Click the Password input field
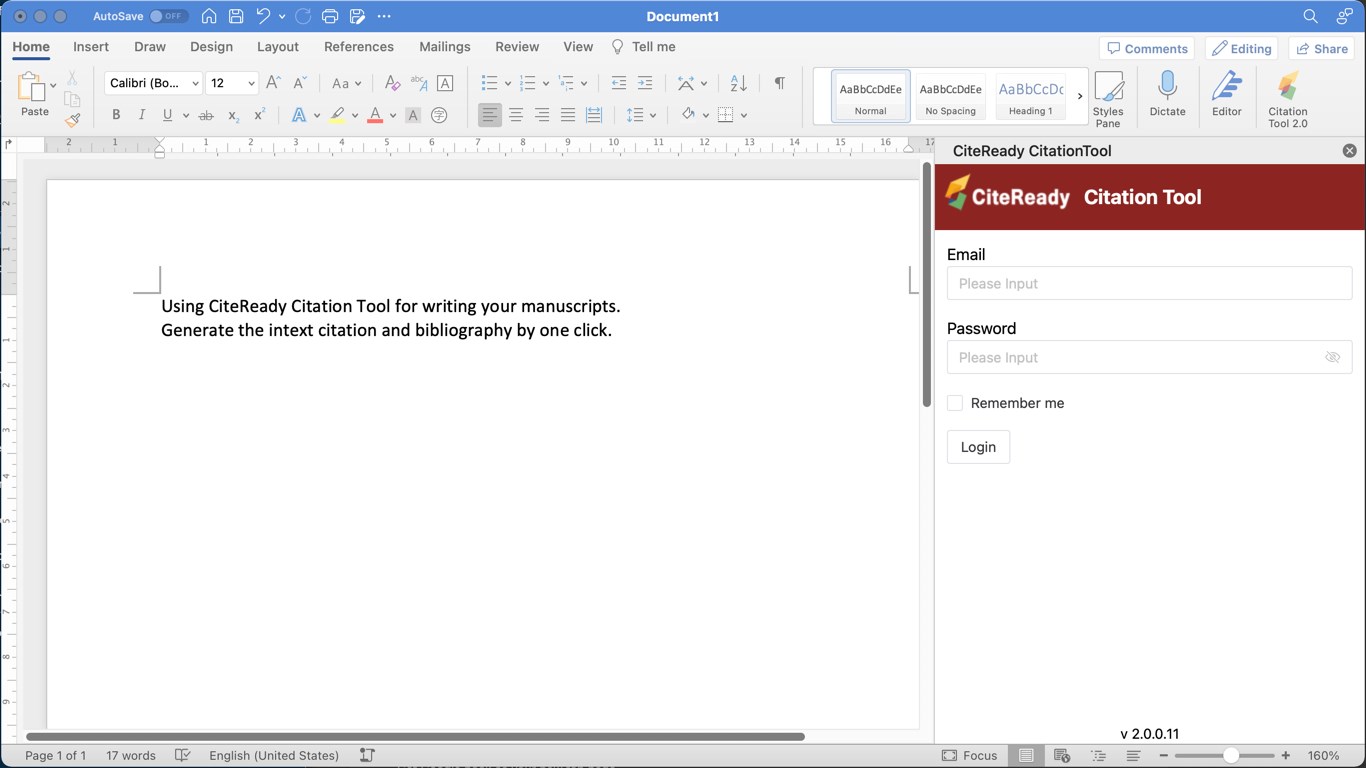The width and height of the screenshot is (1366, 768). click(x=1149, y=357)
